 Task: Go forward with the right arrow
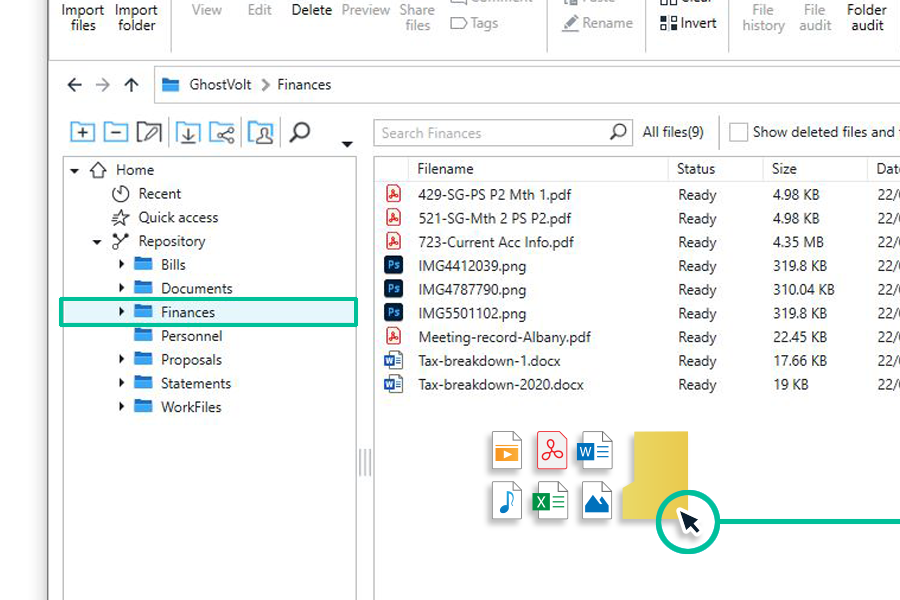[103, 85]
